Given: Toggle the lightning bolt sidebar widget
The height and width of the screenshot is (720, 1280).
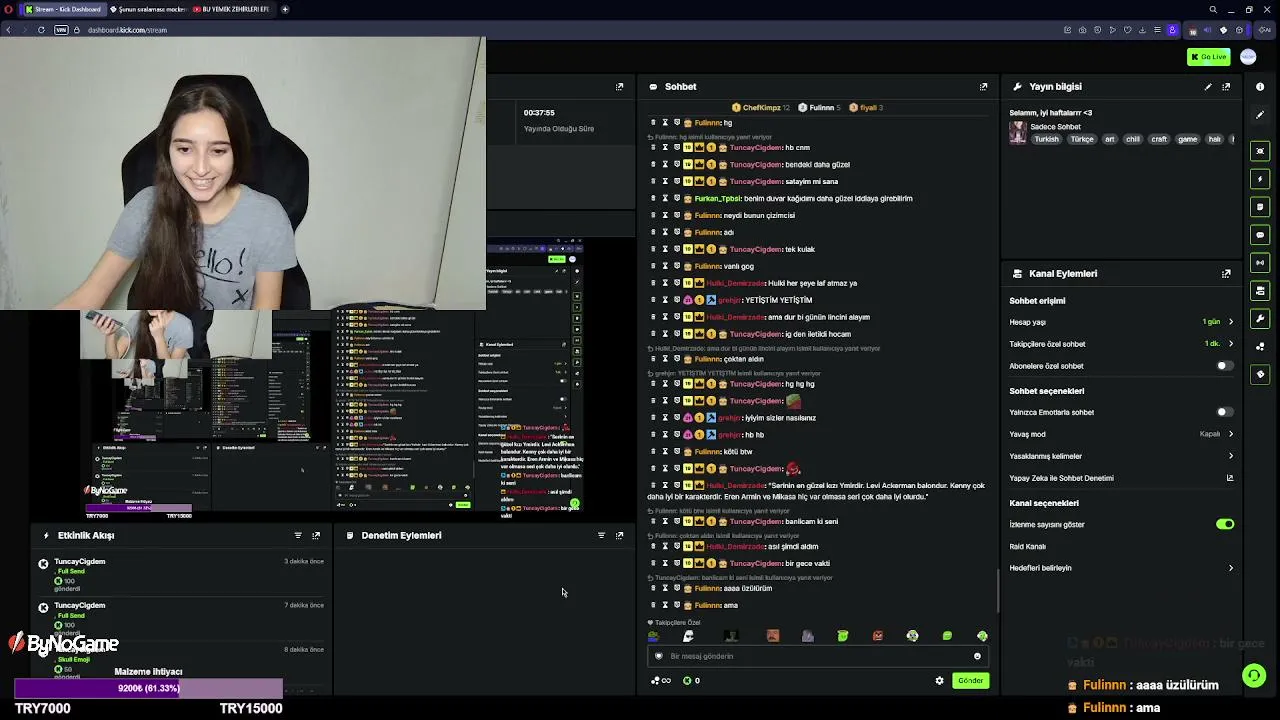Looking at the screenshot, I should [1260, 179].
